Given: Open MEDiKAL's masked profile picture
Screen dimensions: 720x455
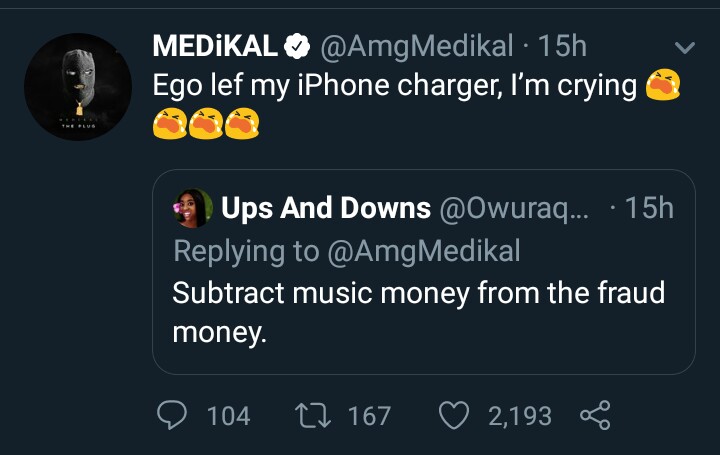Looking at the screenshot, I should [x=78, y=87].
